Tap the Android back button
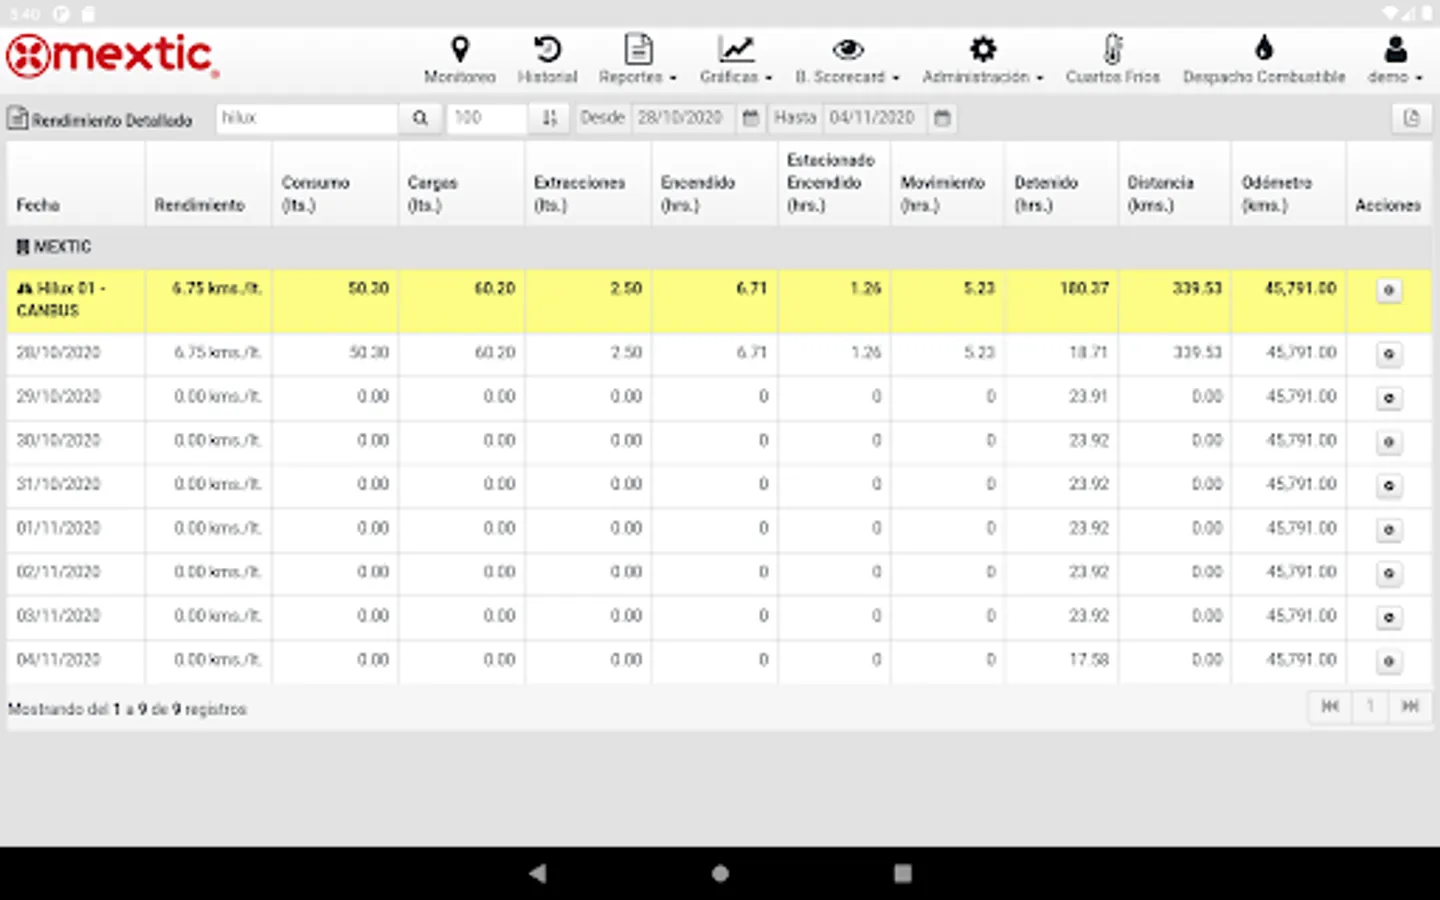The image size is (1440, 900). (538, 873)
